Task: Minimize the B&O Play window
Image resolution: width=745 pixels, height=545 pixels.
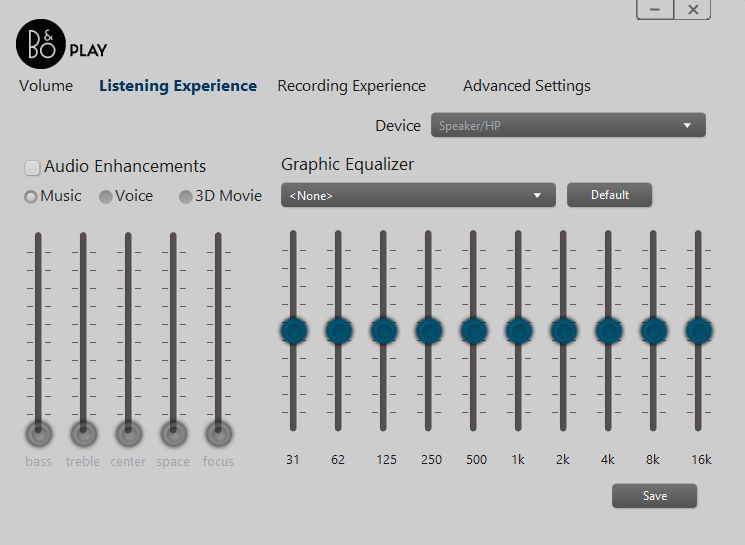Action: pyautogui.click(x=655, y=10)
